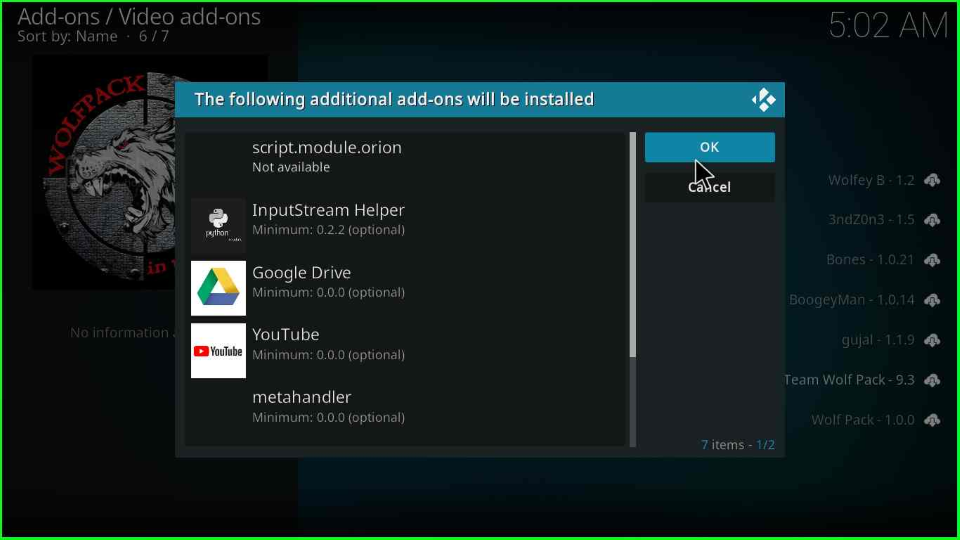Click cloud download icon beside Bones

pyautogui.click(x=932, y=260)
